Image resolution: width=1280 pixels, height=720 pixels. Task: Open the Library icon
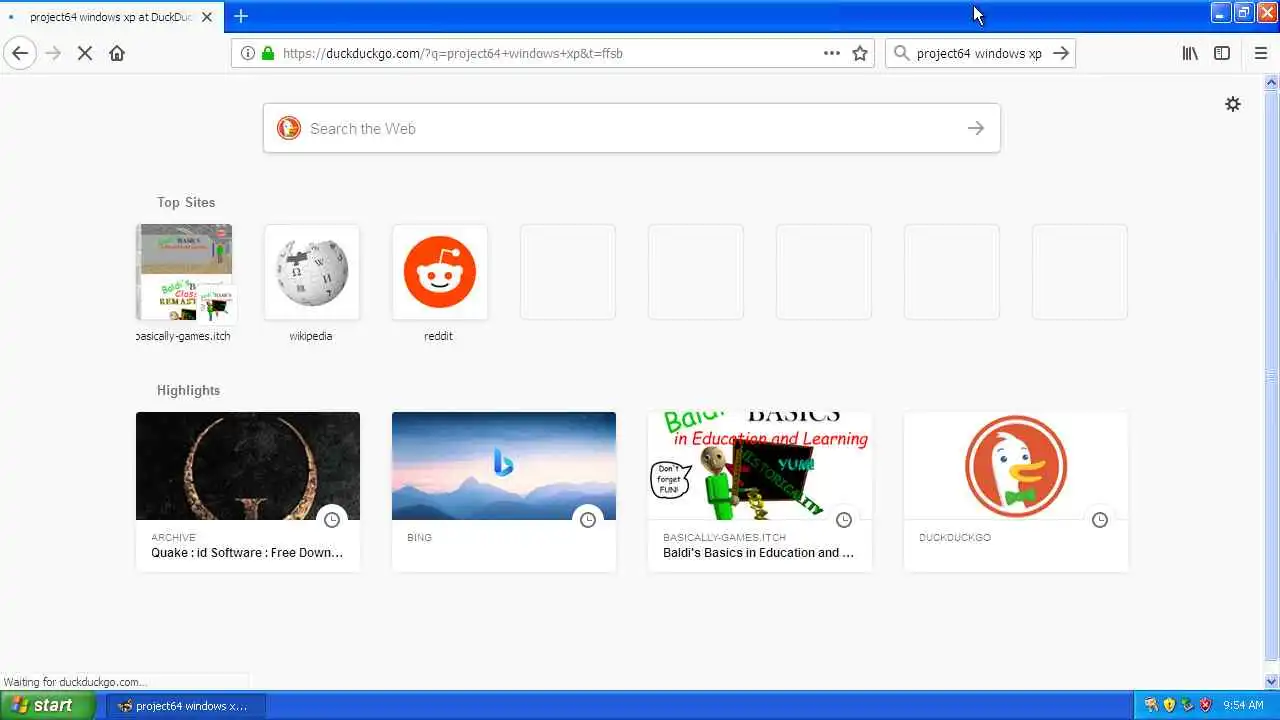tap(1190, 53)
